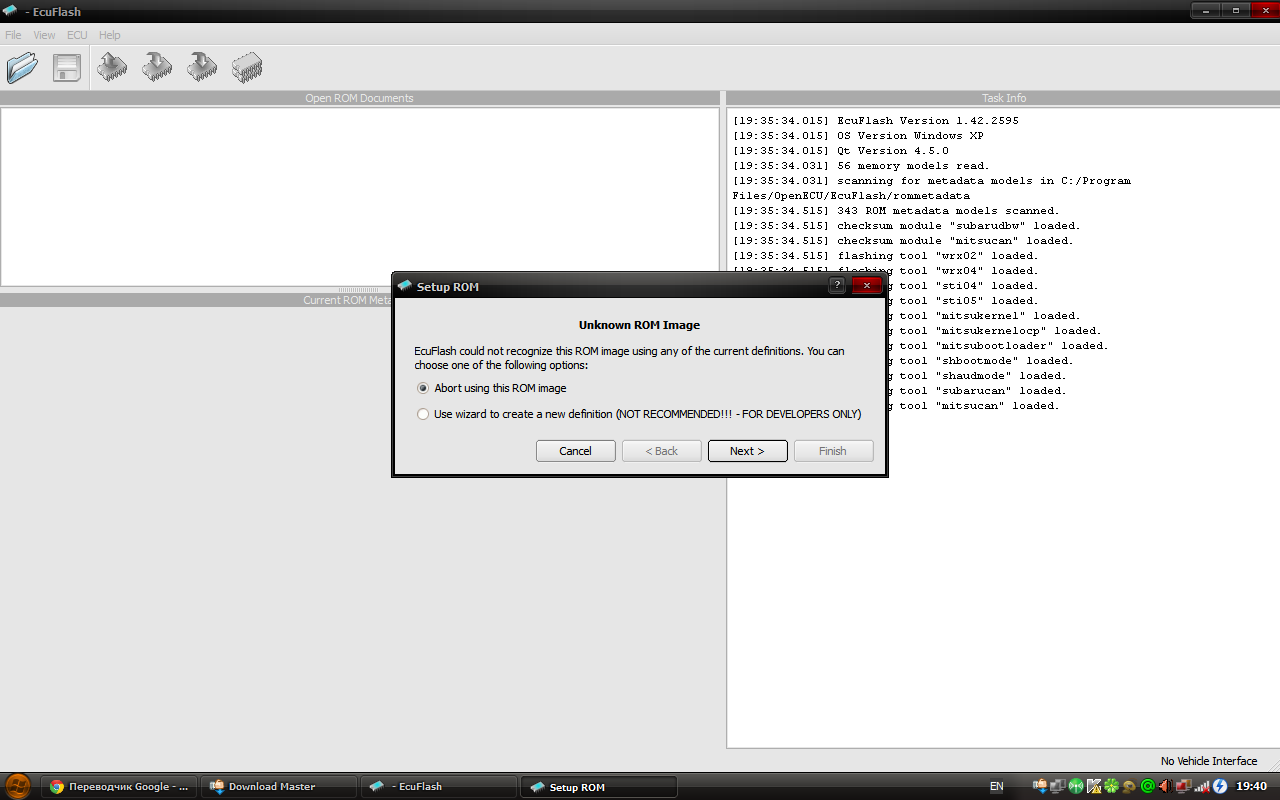Click the Write to ECU chip icon

point(157,67)
